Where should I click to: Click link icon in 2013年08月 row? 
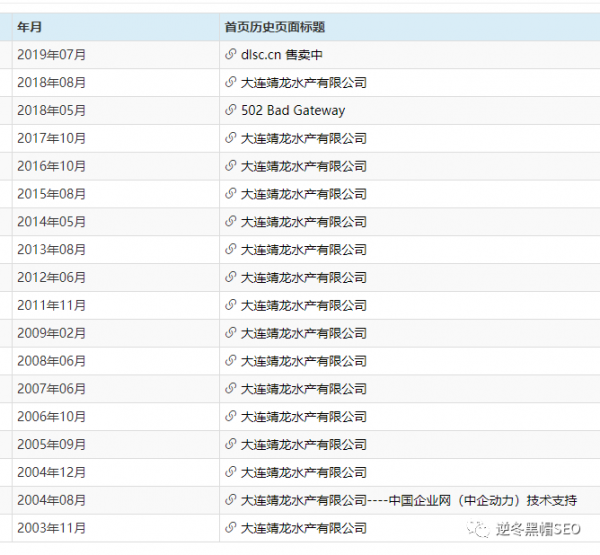point(230,249)
